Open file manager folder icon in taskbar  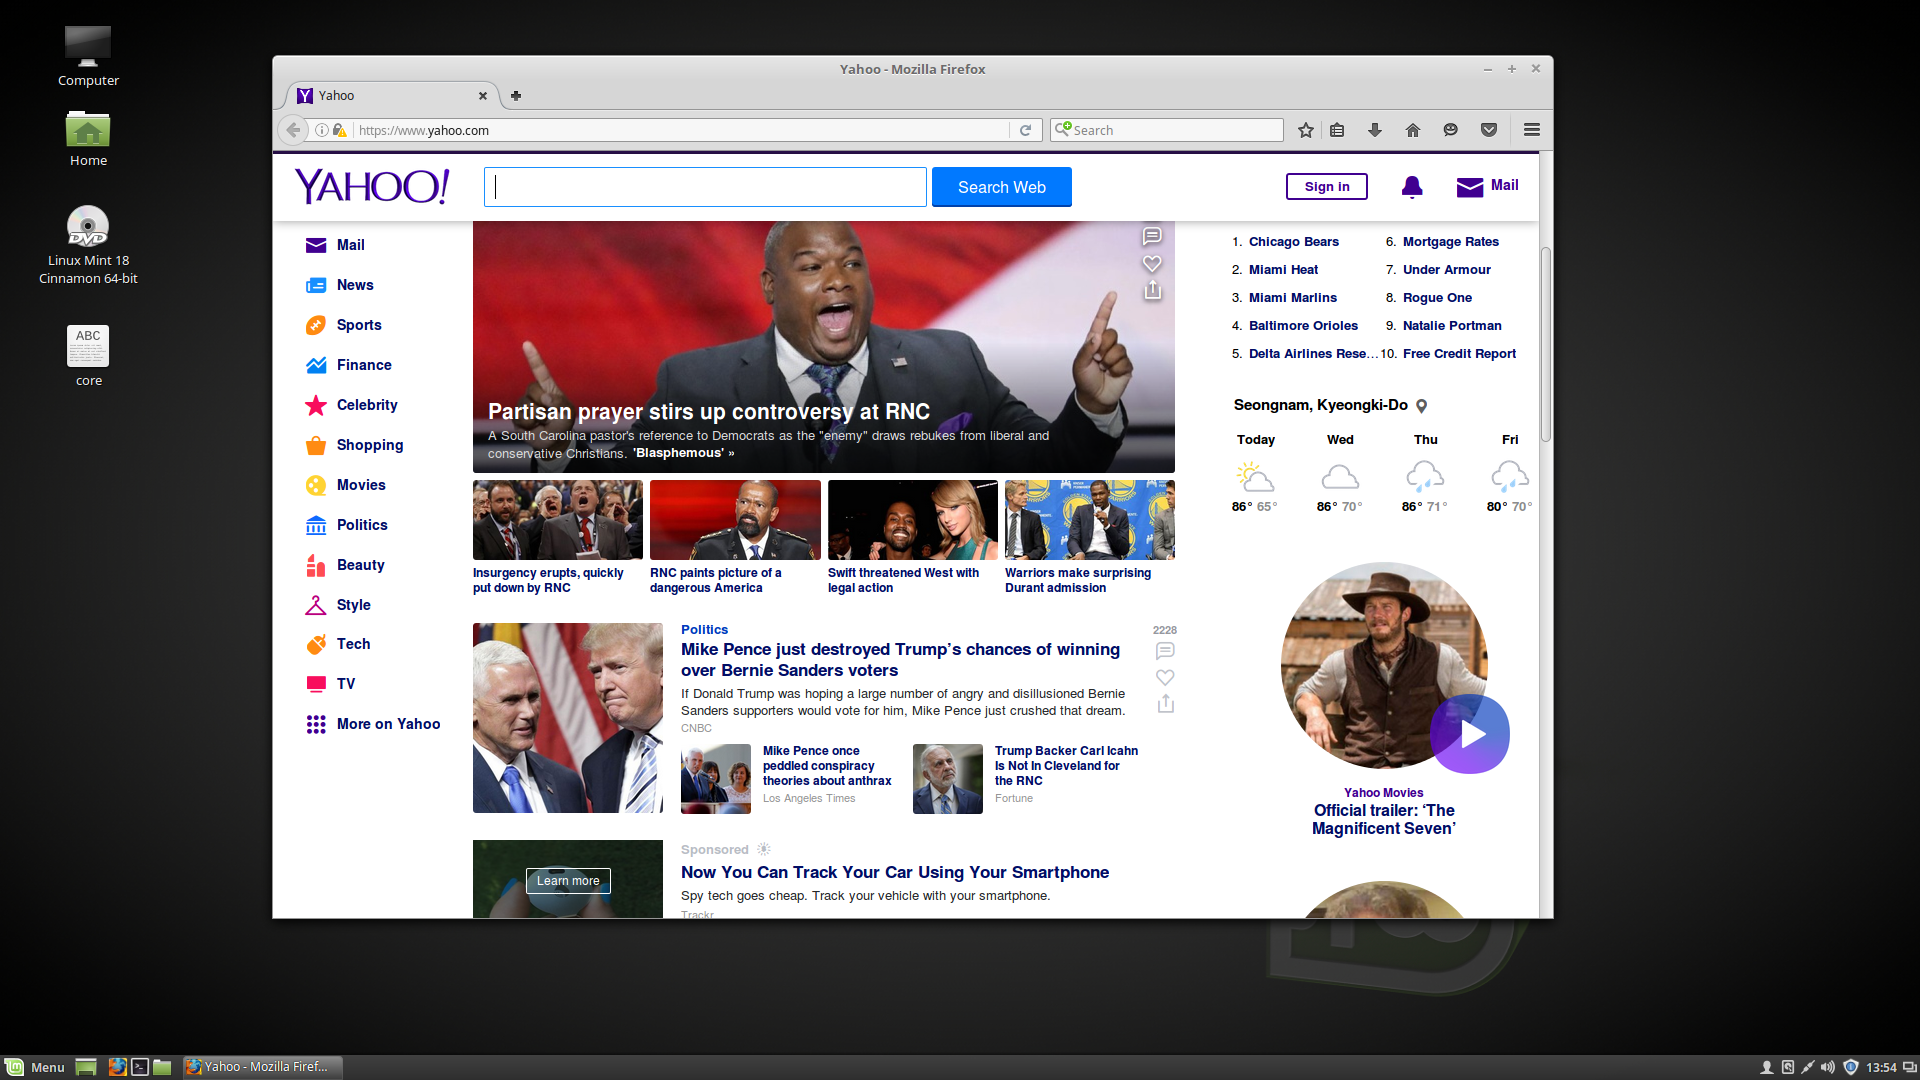[x=162, y=1067]
